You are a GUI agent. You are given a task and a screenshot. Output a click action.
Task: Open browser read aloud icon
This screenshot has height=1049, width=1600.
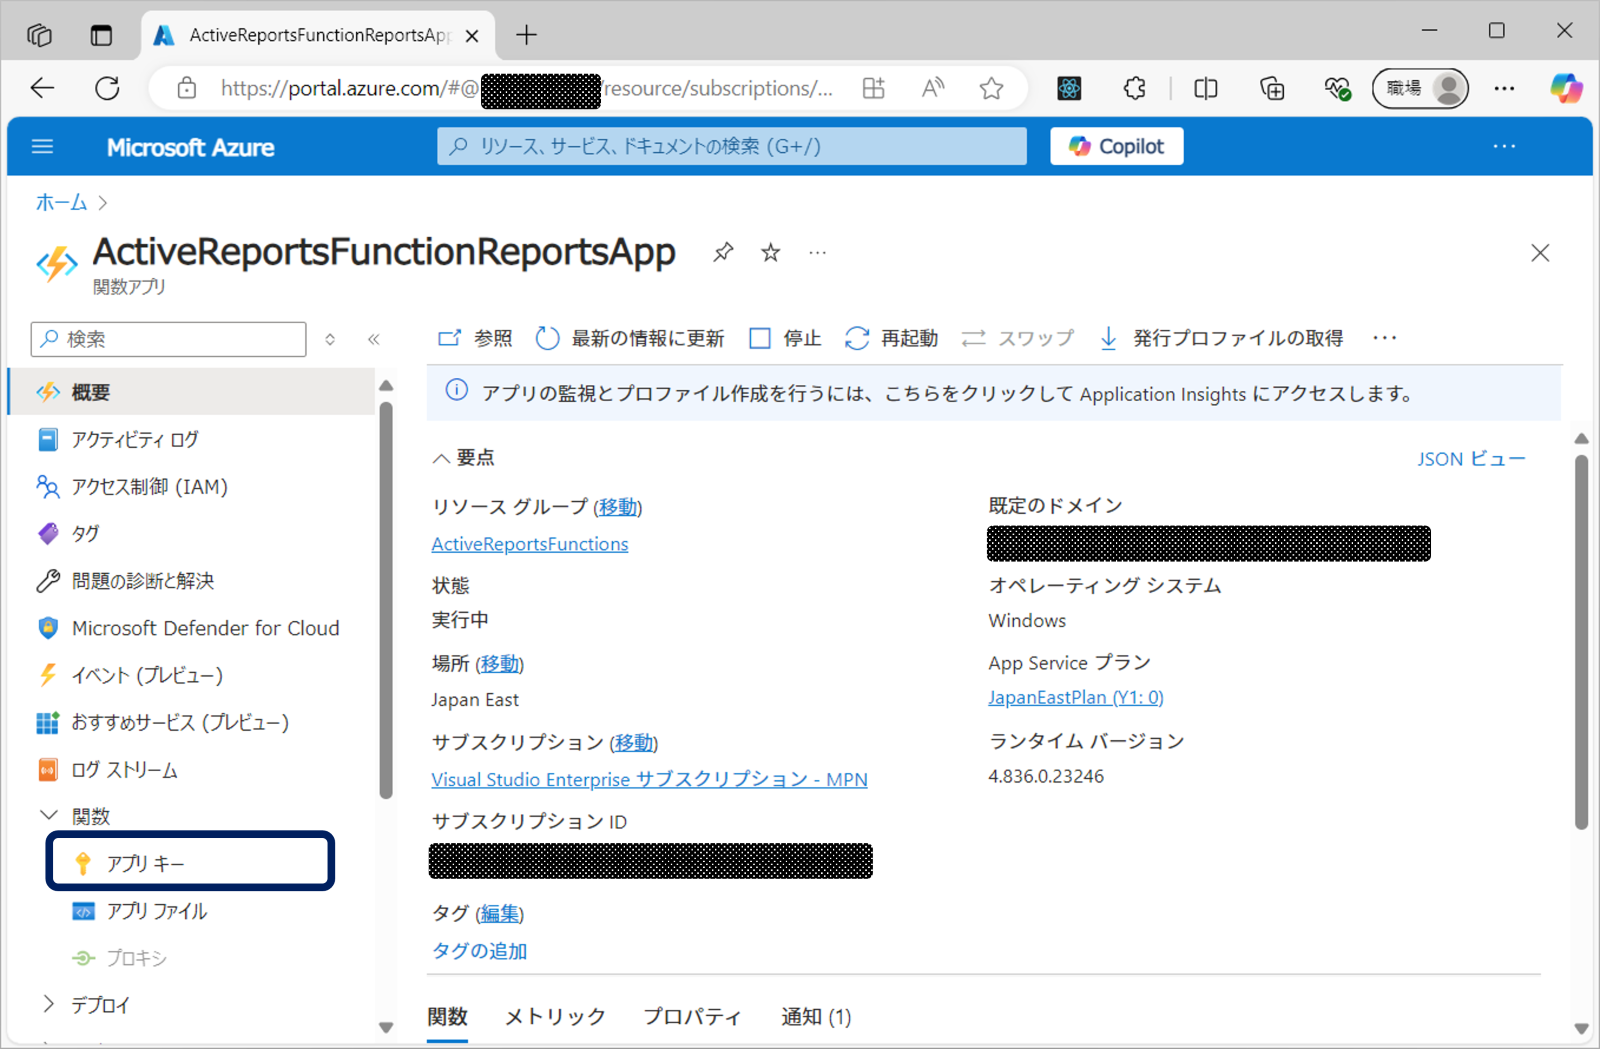click(932, 88)
